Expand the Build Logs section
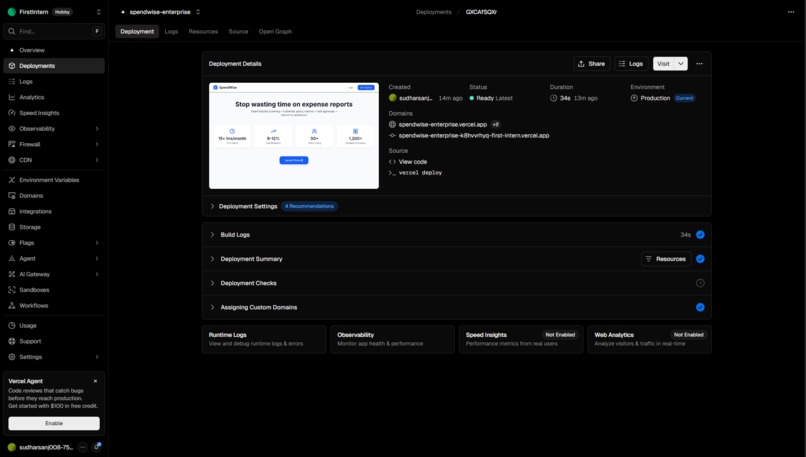This screenshot has height=457, width=806. coord(212,234)
